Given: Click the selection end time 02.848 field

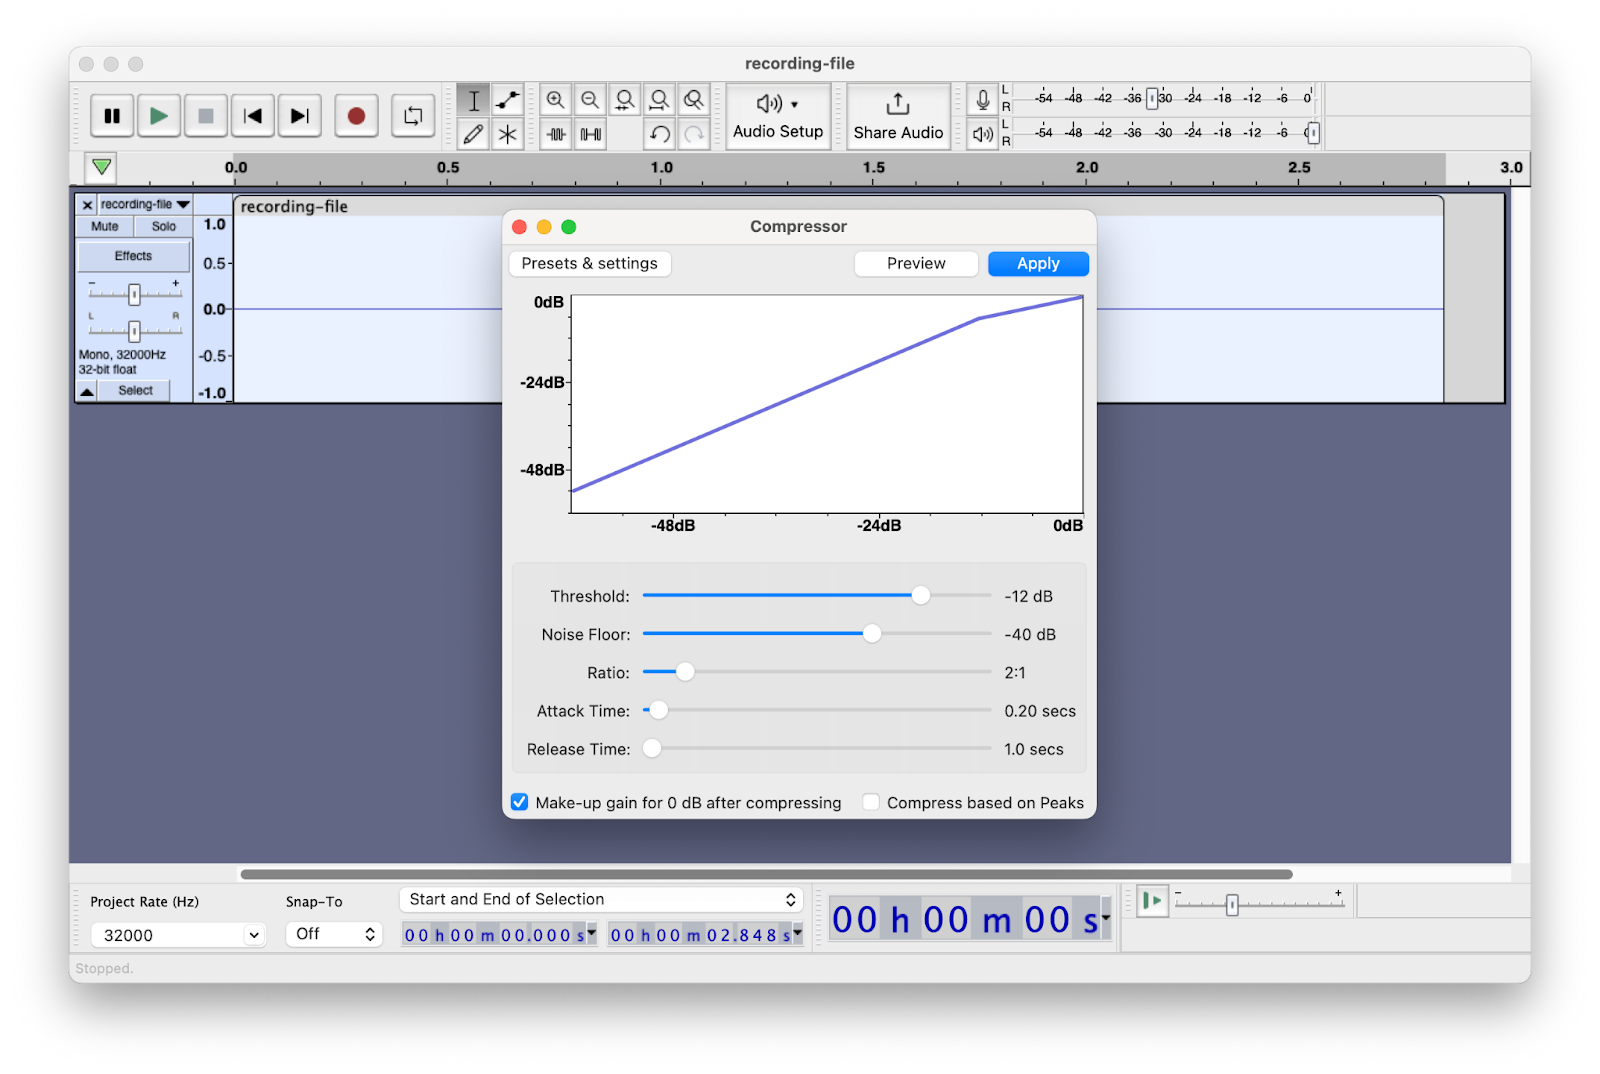Looking at the screenshot, I should click(706, 935).
